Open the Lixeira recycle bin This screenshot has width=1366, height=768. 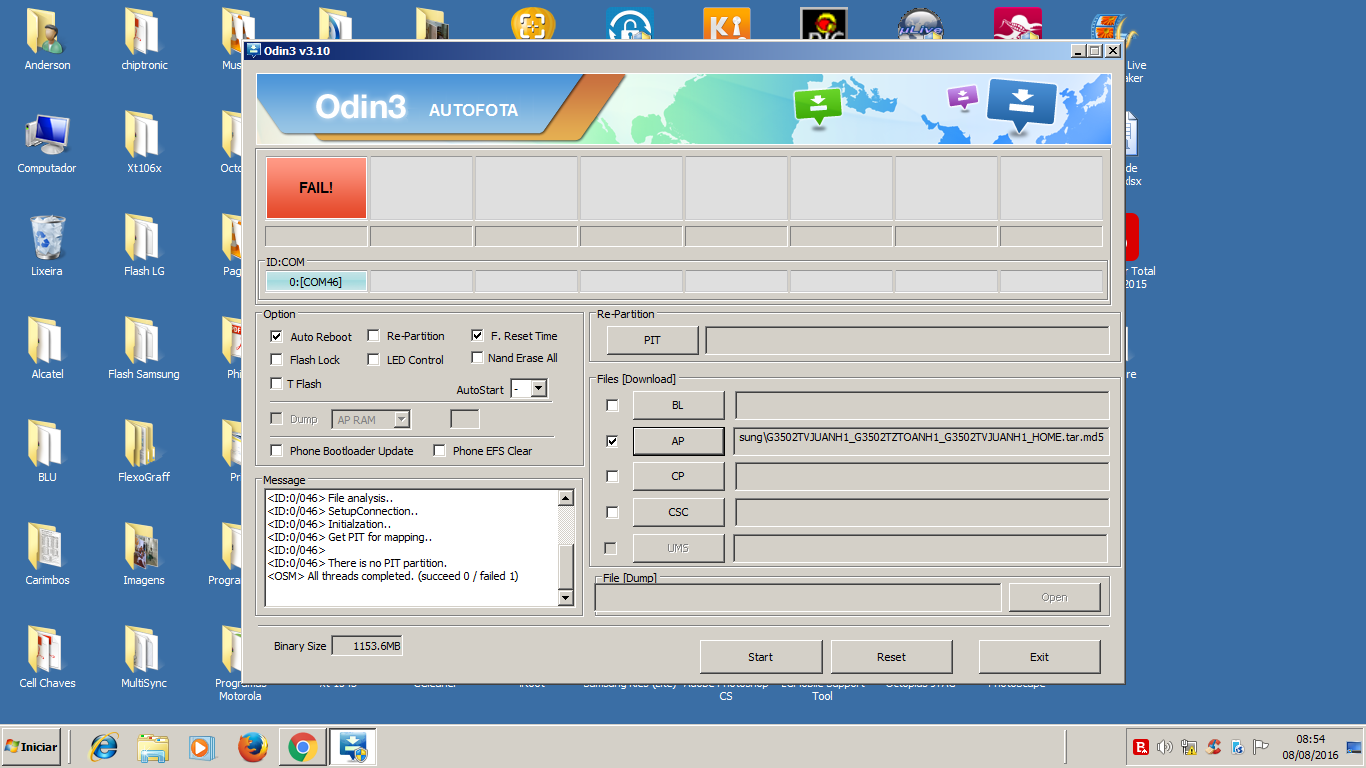tap(47, 246)
